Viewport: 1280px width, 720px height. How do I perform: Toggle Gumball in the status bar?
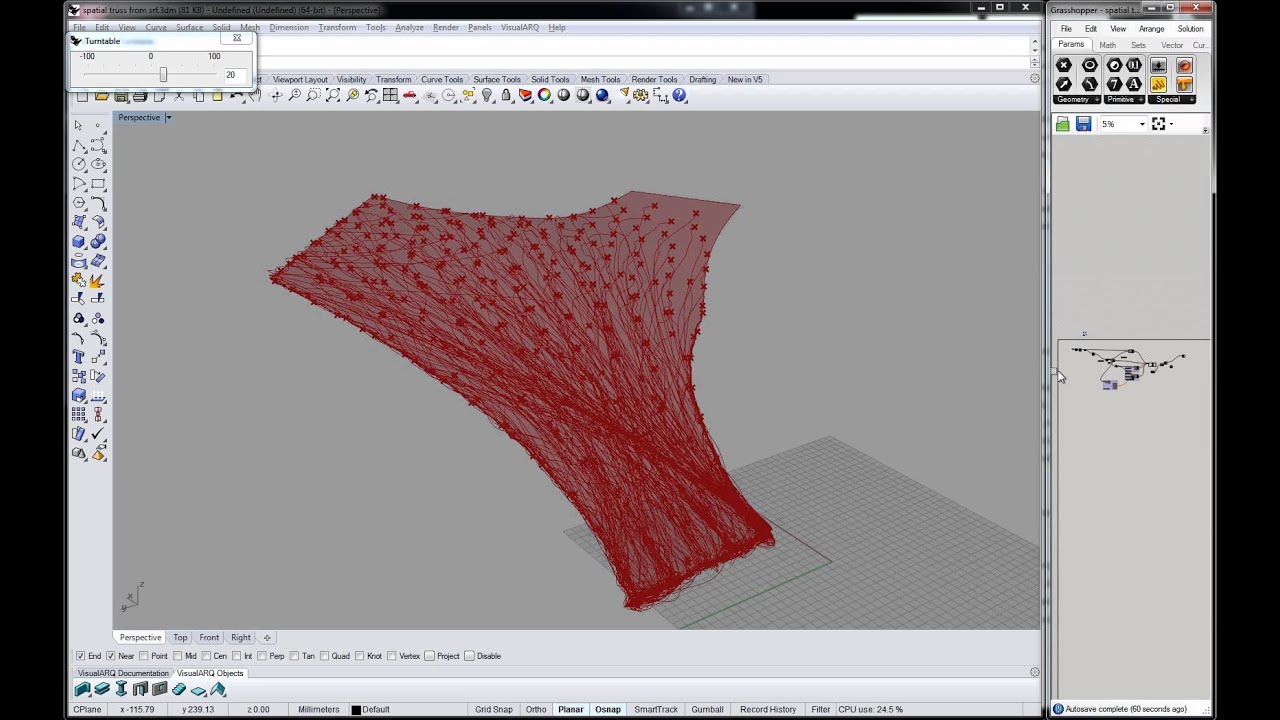click(707, 710)
